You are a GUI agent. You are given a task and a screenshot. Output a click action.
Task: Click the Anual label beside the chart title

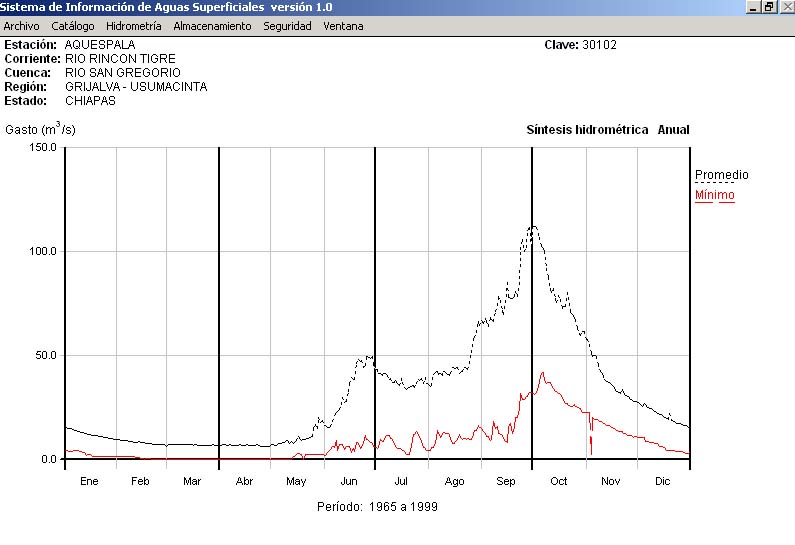pos(673,130)
